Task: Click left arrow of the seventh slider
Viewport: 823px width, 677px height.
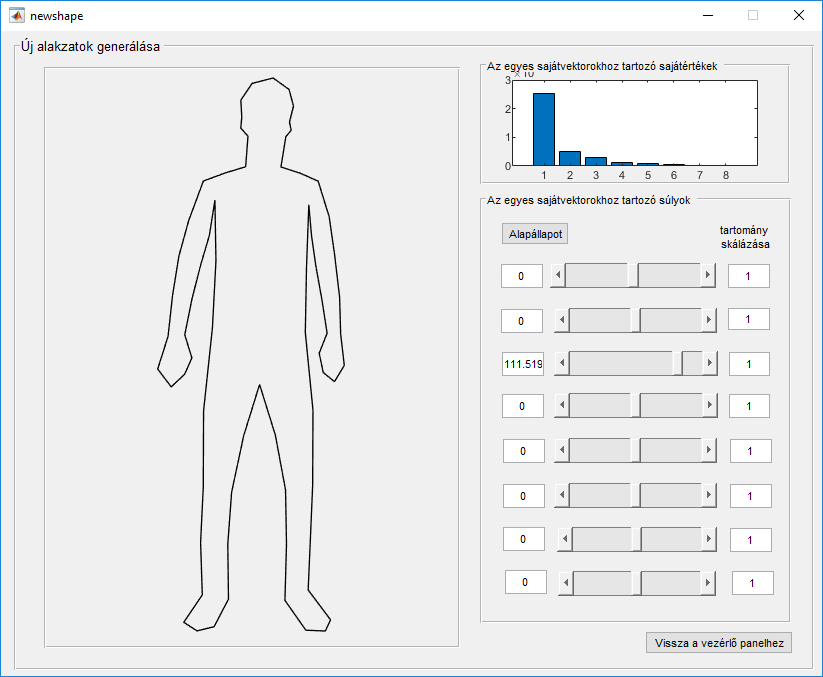Action: 564,539
